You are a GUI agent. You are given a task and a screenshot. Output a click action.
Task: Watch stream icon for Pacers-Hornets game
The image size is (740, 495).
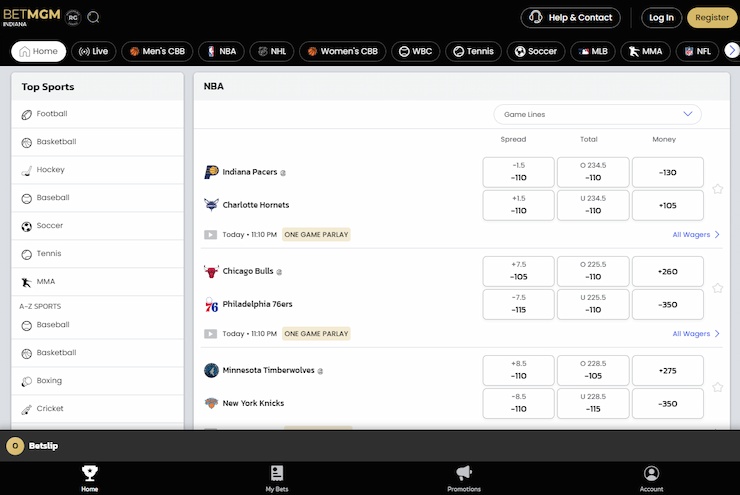(210, 235)
